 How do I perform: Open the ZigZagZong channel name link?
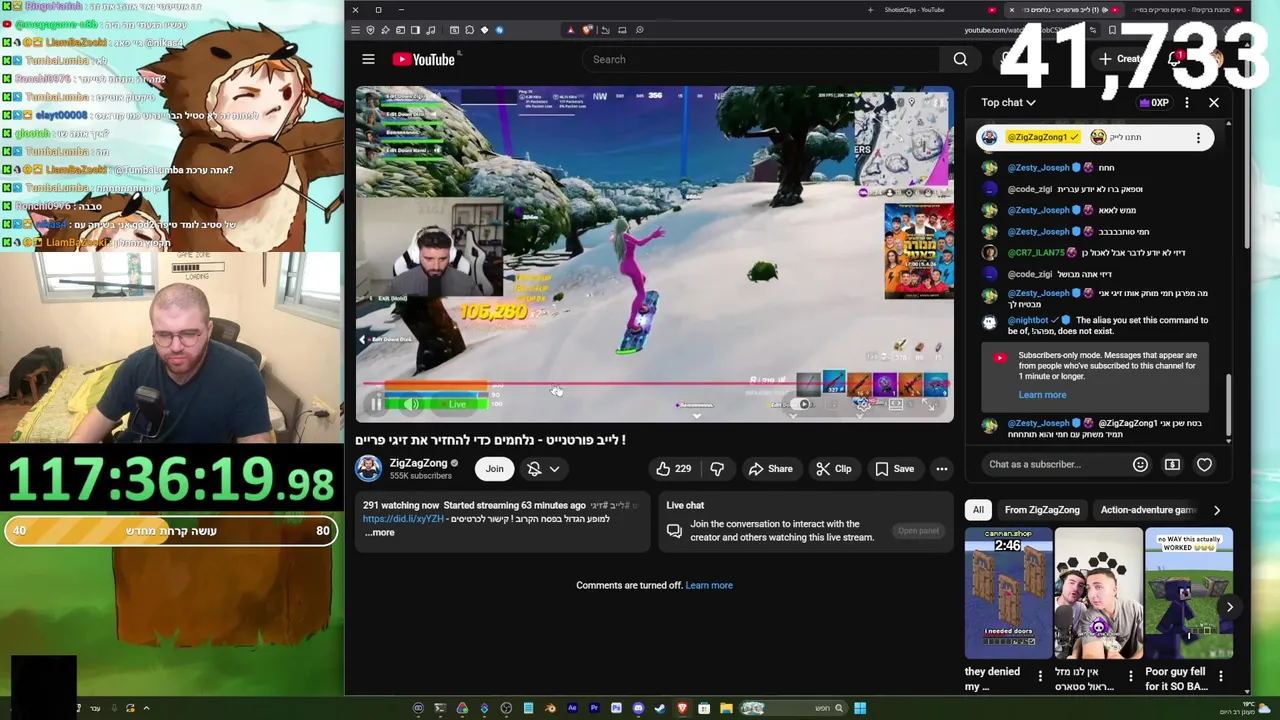[418, 463]
